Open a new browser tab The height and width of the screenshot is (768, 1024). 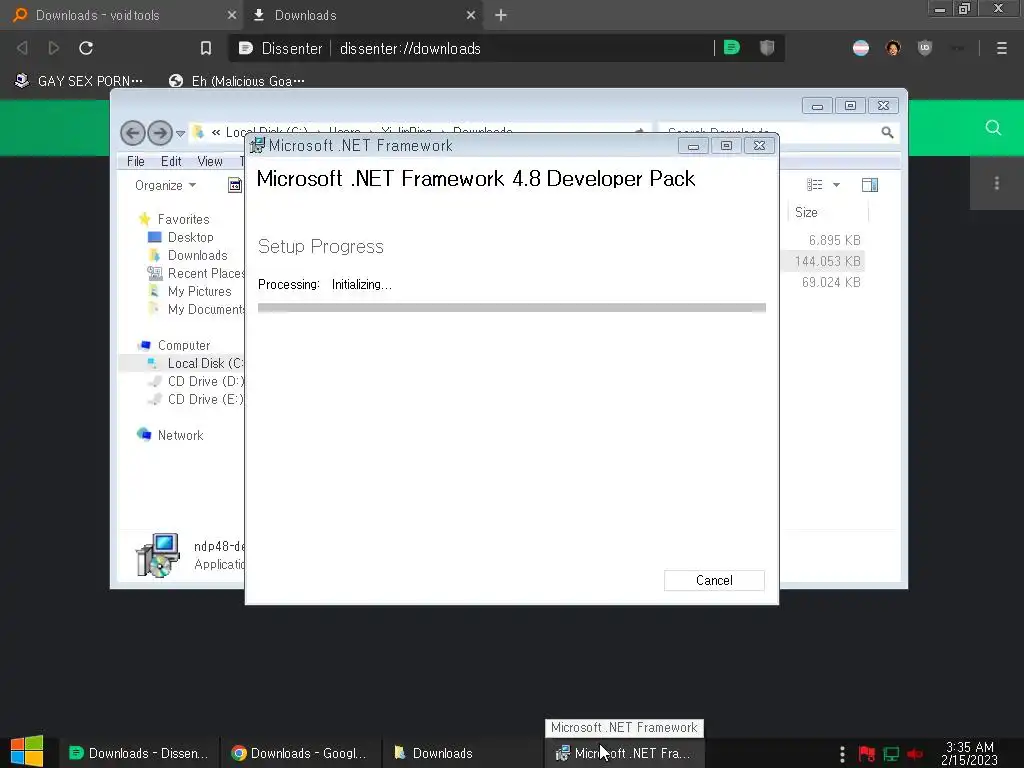pyautogui.click(x=501, y=15)
